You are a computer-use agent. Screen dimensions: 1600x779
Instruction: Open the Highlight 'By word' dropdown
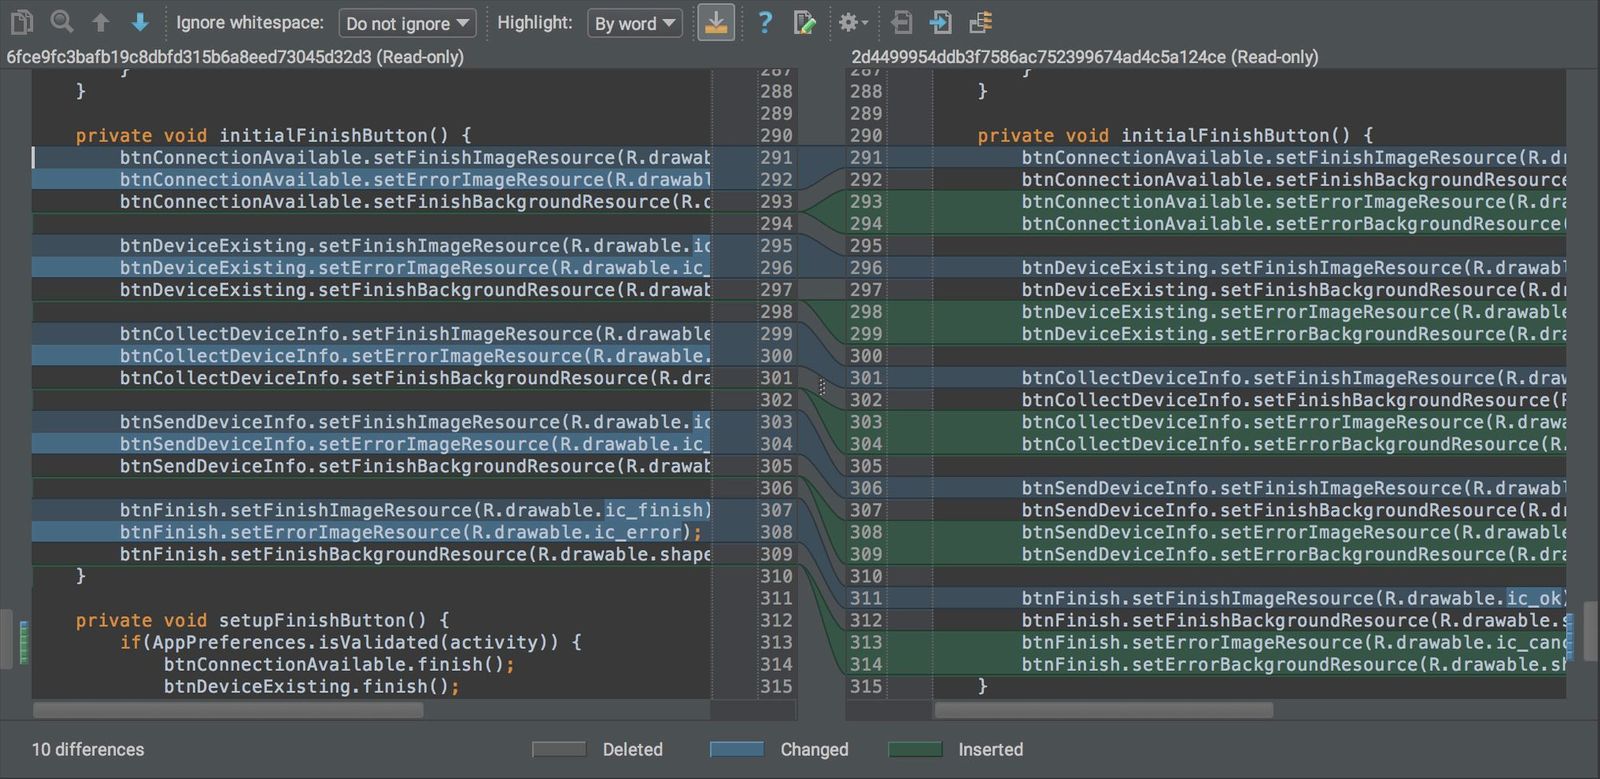[634, 23]
